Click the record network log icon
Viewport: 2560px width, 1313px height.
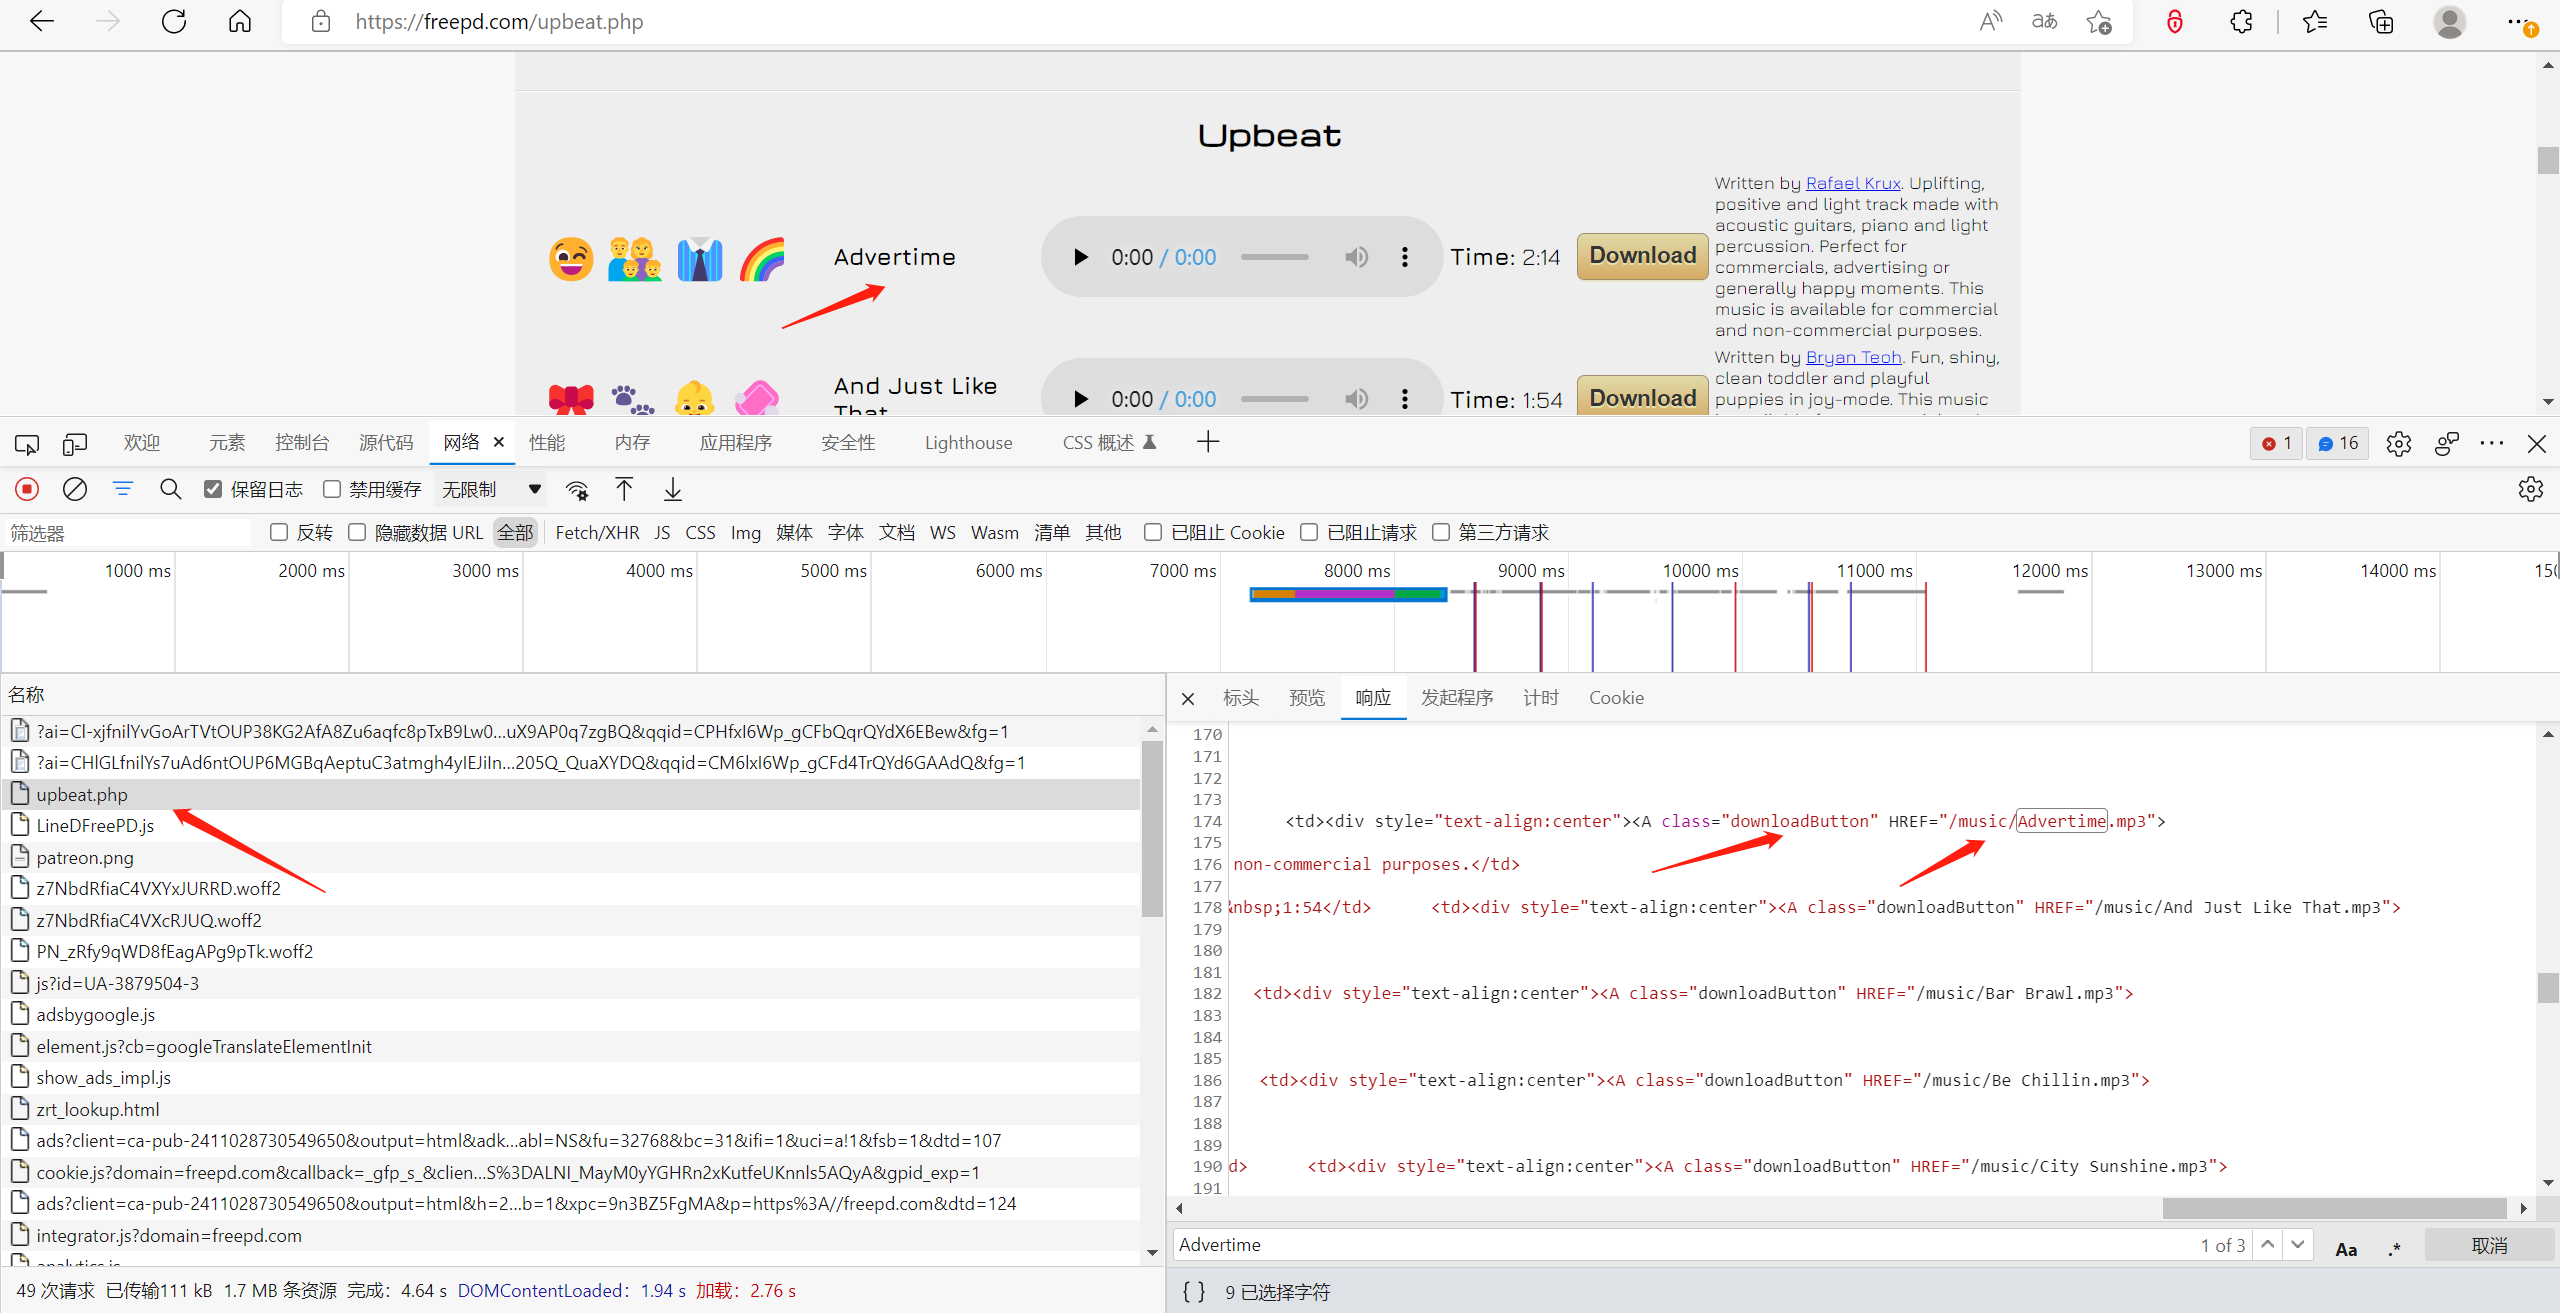point(27,489)
